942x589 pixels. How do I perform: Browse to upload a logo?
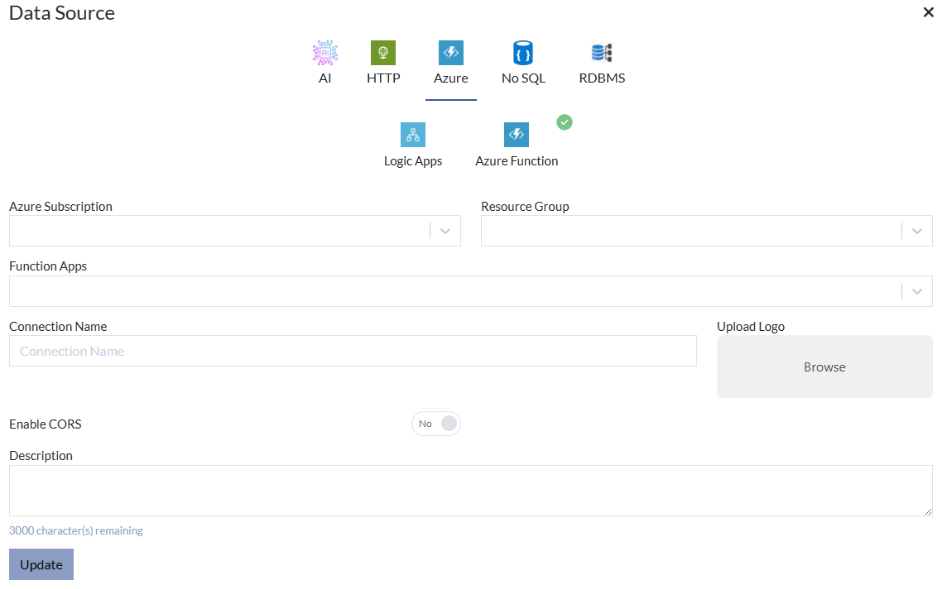[x=824, y=367]
